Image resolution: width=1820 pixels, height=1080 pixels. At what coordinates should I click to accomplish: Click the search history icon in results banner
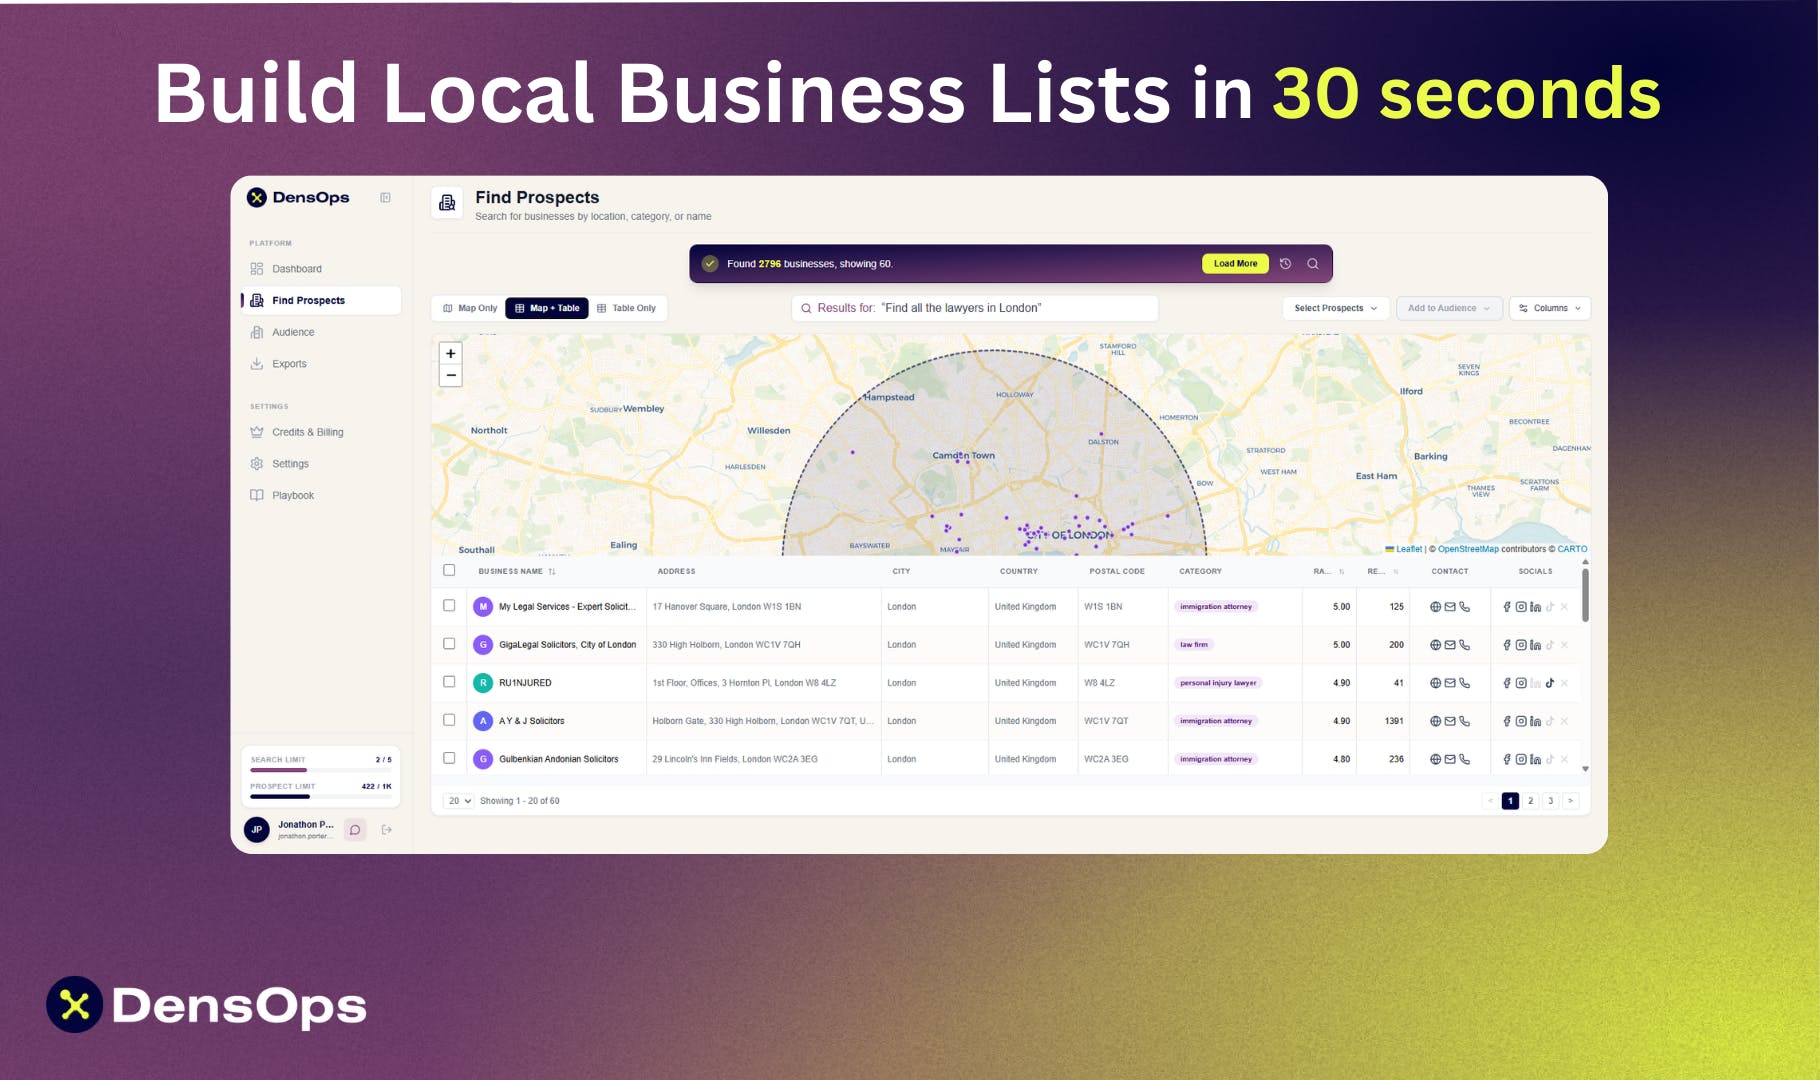tap(1286, 264)
